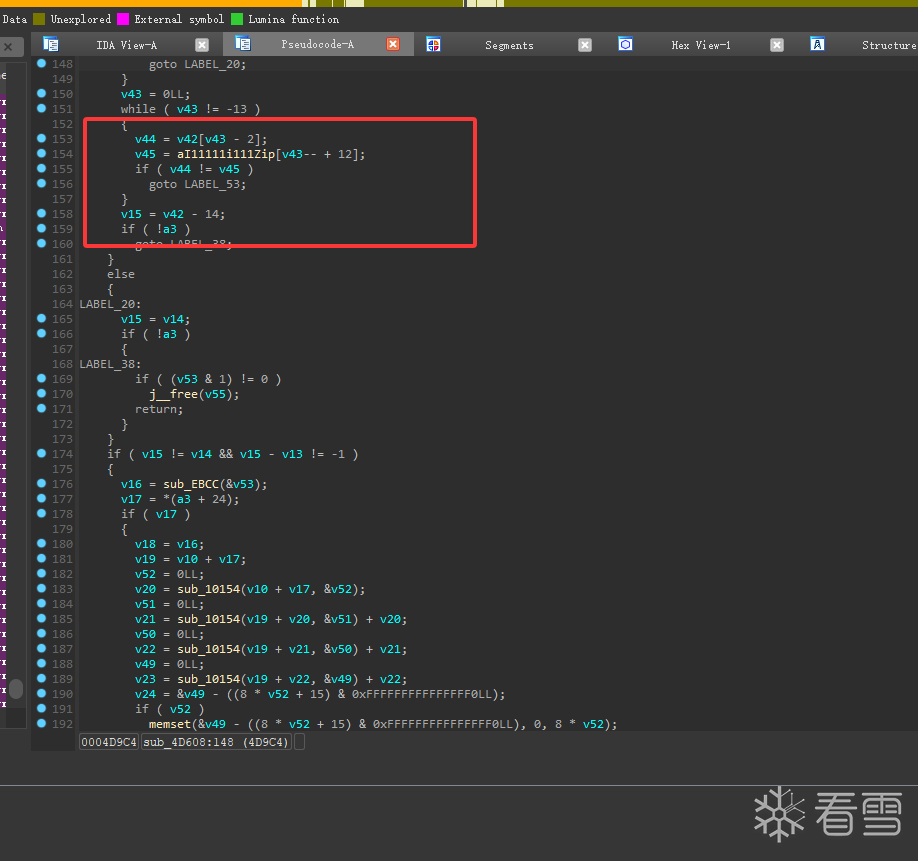Close the Segments tab
This screenshot has width=918, height=861.
pos(585,45)
